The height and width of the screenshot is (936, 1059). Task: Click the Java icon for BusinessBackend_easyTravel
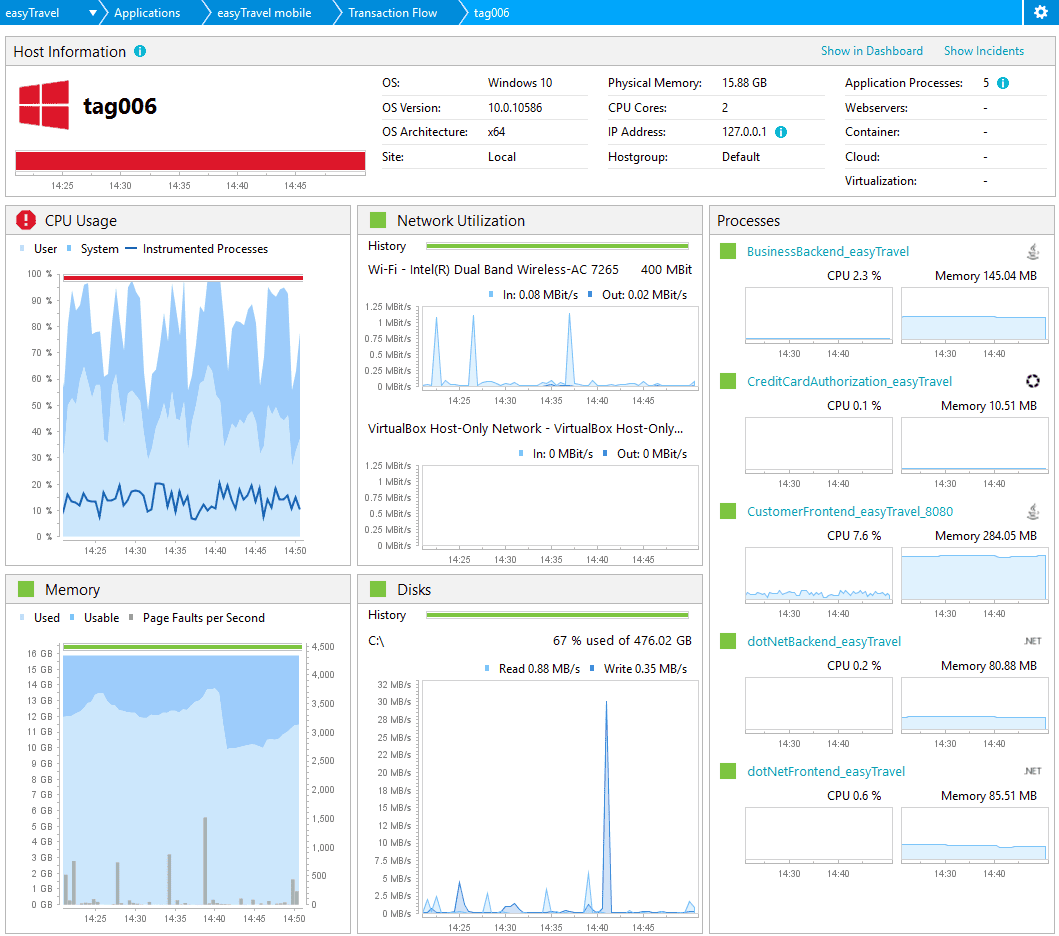point(1033,252)
